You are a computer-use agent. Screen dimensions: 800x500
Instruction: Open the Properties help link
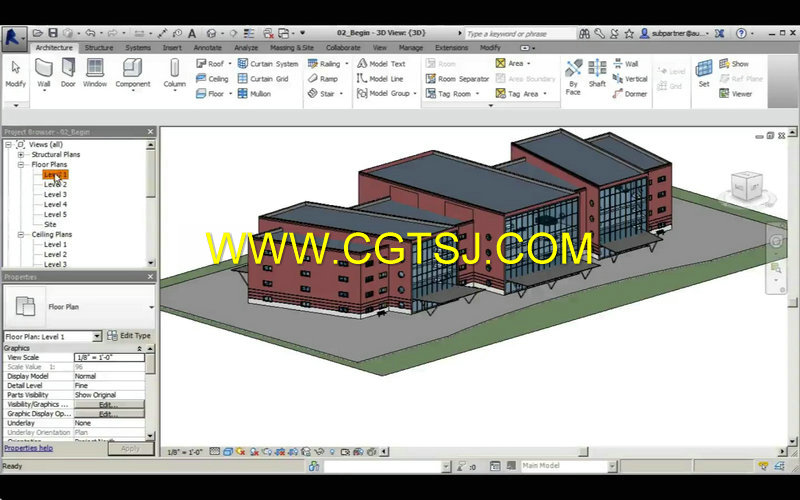pyautogui.click(x=29, y=448)
